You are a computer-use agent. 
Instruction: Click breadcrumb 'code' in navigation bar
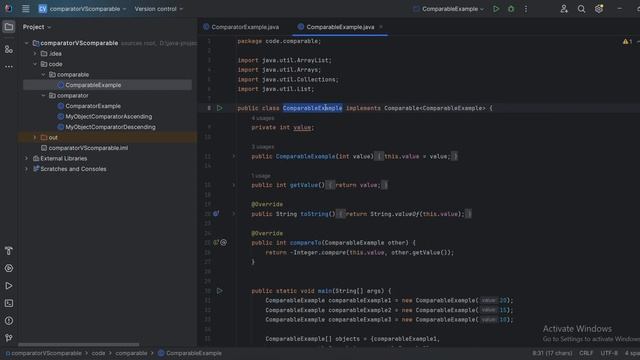point(98,353)
